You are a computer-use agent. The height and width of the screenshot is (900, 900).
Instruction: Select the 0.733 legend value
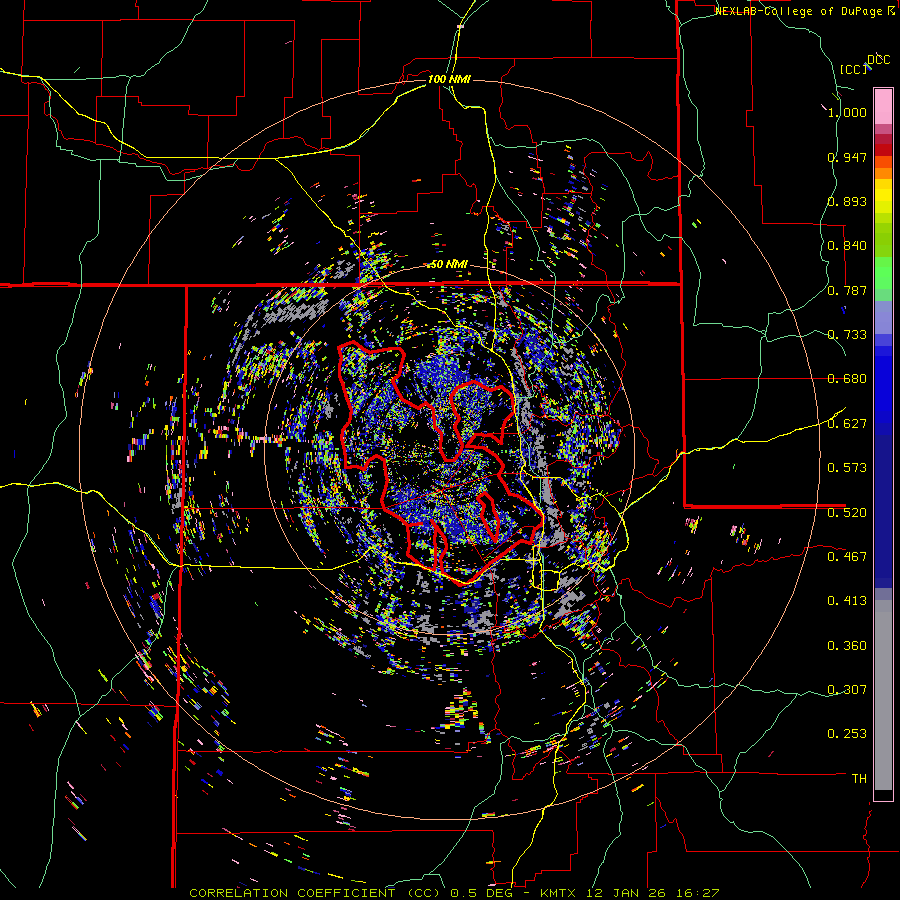point(847,335)
